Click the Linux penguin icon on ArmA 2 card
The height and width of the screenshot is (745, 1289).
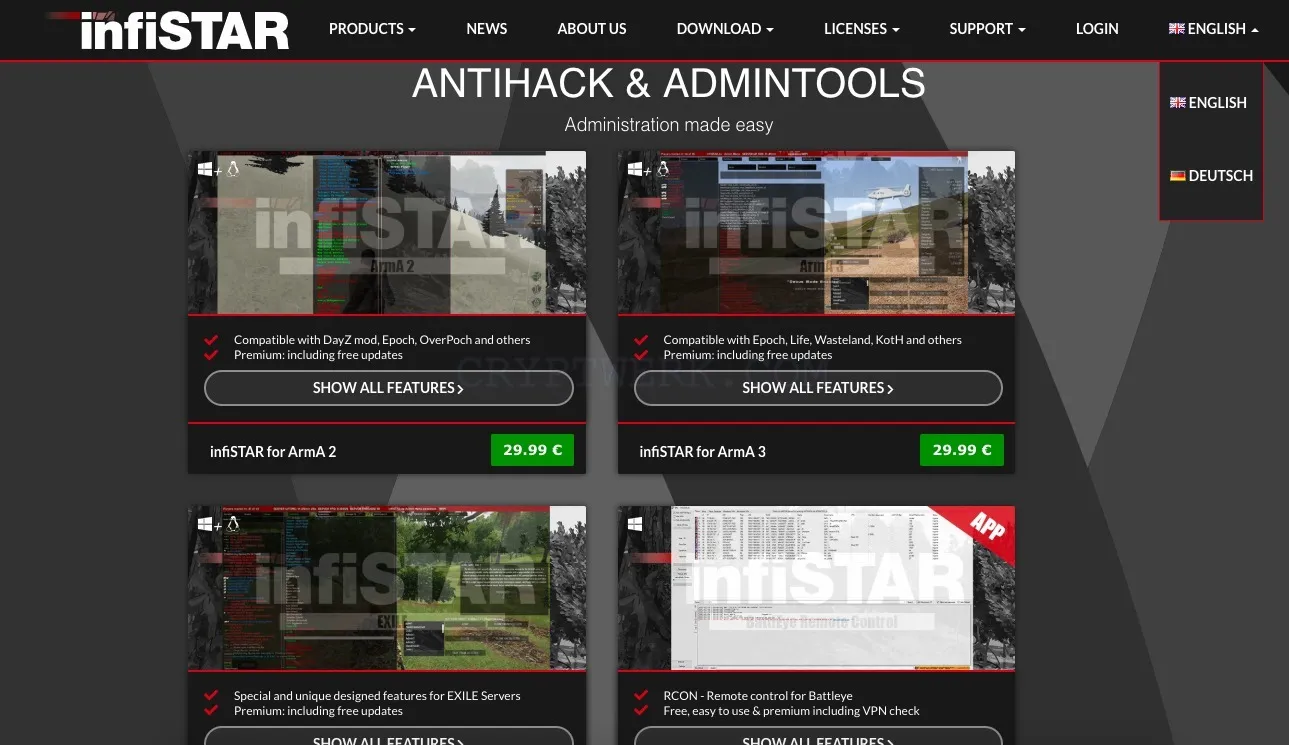tap(233, 169)
